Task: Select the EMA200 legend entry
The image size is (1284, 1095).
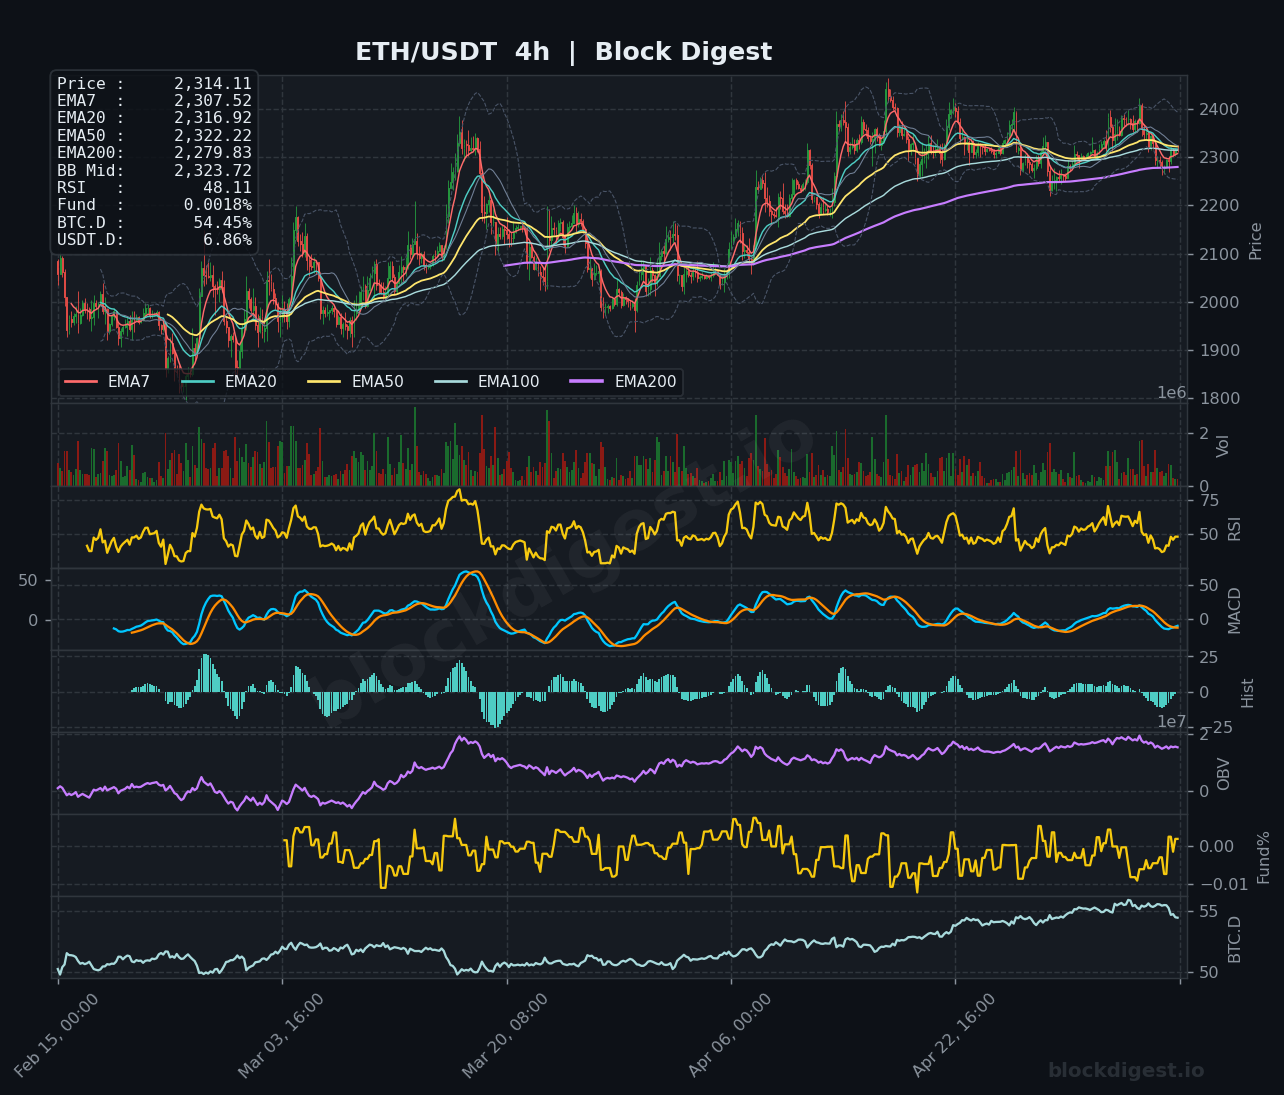Action: (624, 382)
